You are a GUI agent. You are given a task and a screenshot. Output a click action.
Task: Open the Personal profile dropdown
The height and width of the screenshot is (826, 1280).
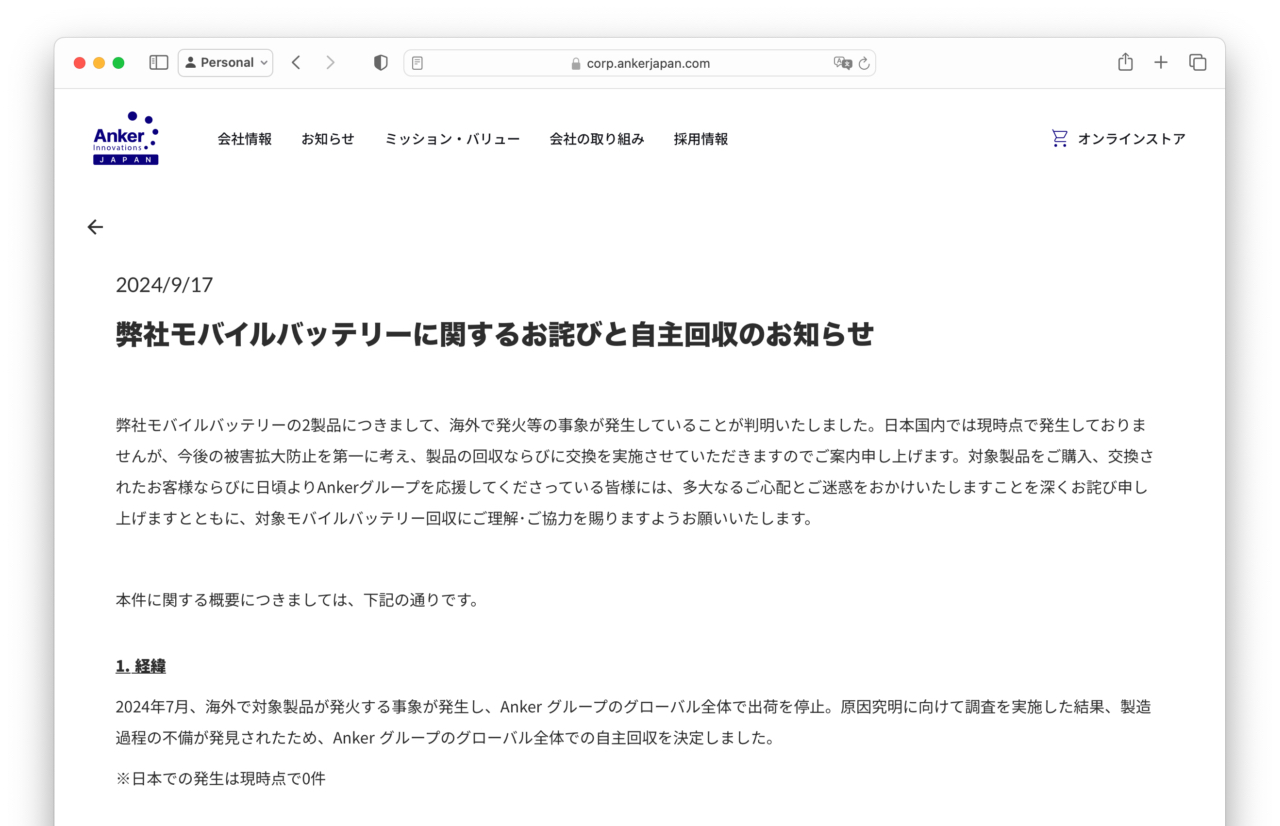226,62
